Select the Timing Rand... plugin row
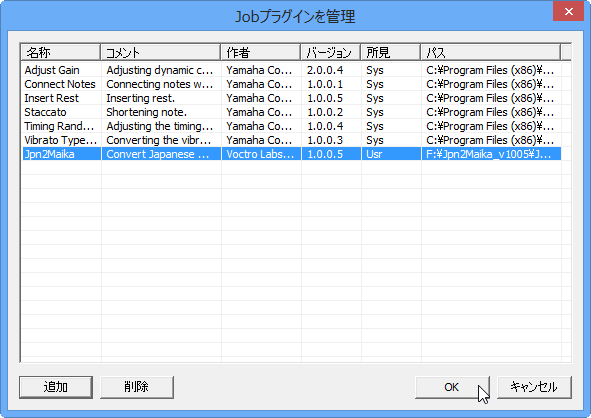The width and height of the screenshot is (591, 418). [291, 126]
